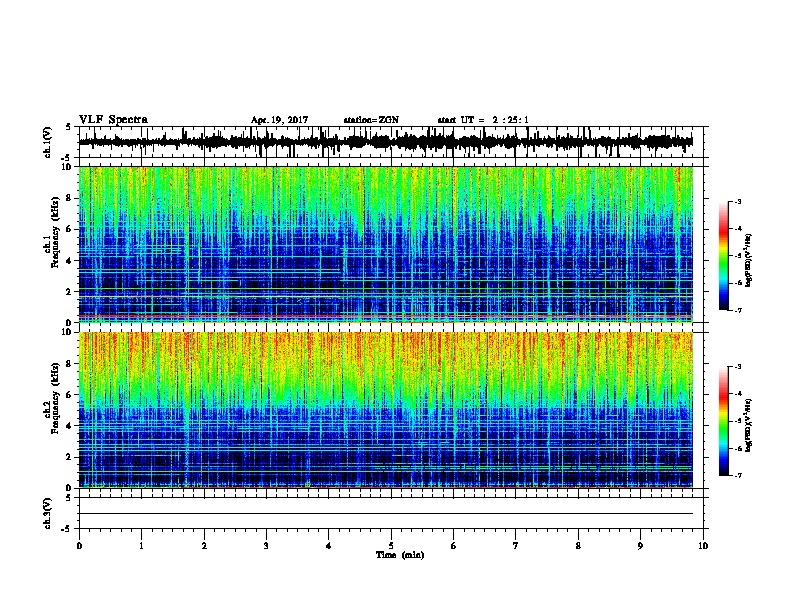Image resolution: width=792 pixels, height=612 pixels.
Task: Click the log(PSD) label beside ch.2 color bar
Action: tap(749, 425)
